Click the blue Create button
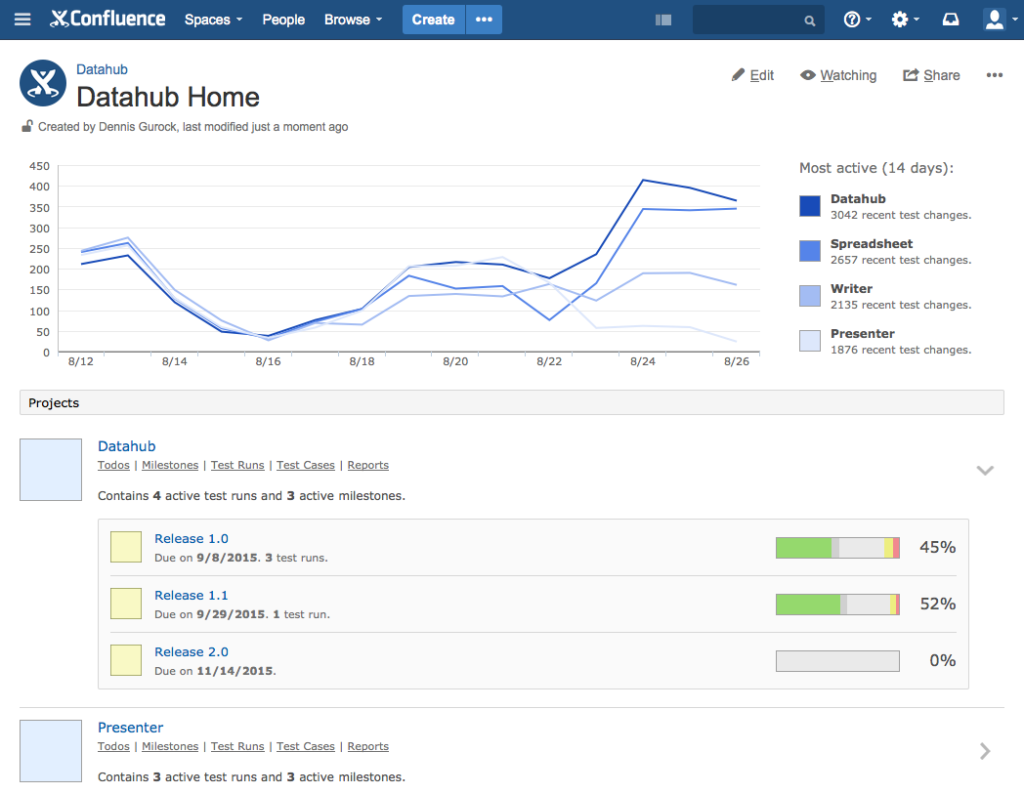This screenshot has width=1024, height=793. (x=433, y=20)
